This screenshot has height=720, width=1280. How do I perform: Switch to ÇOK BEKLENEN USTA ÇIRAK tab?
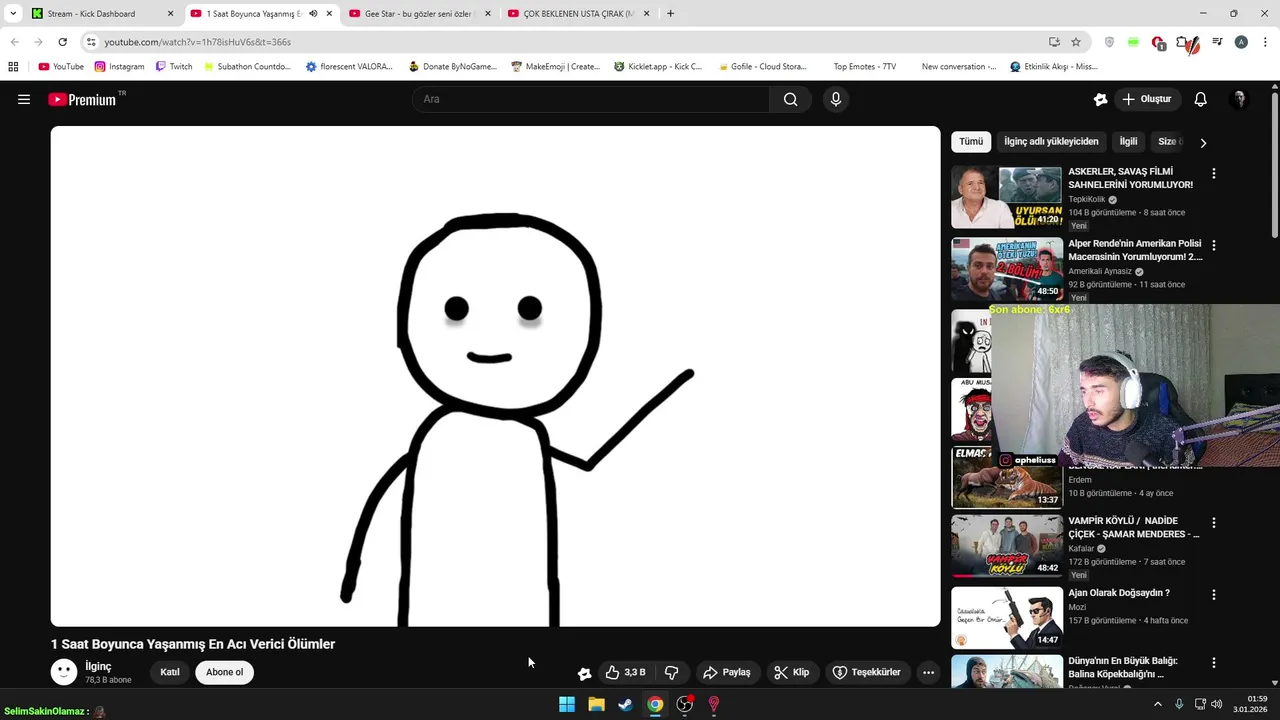tap(579, 14)
